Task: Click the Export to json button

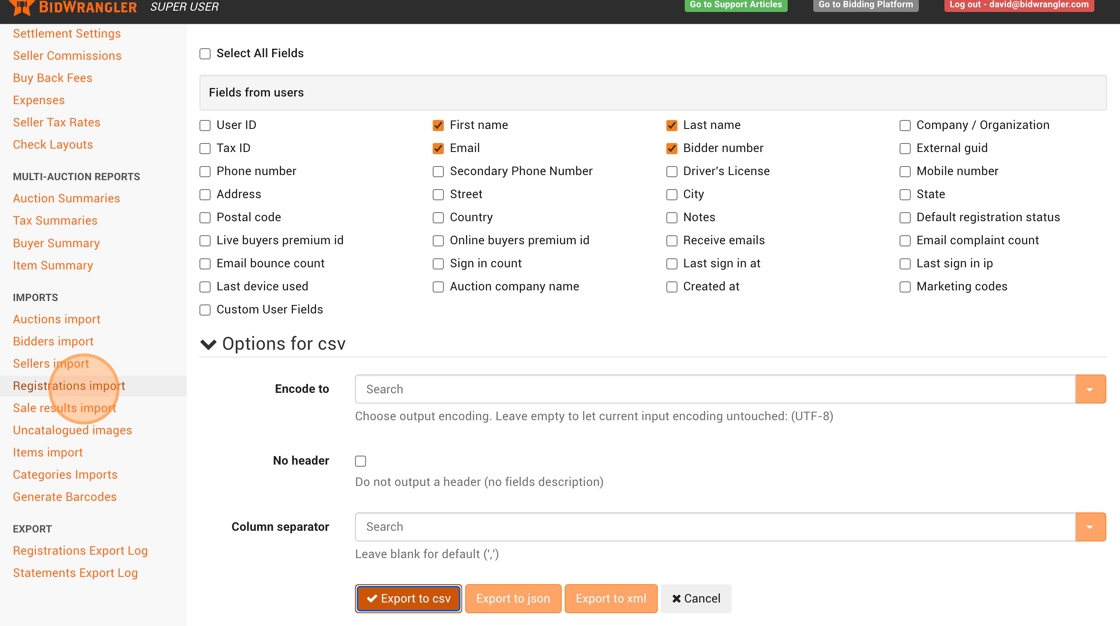Action: [513, 599]
